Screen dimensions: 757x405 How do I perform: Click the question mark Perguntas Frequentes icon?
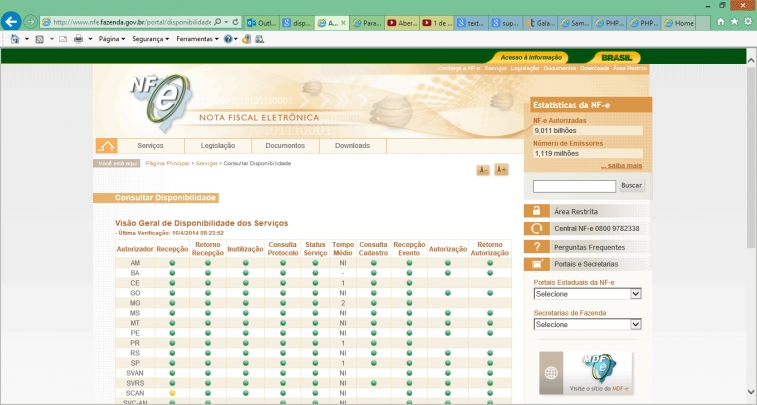tap(537, 246)
